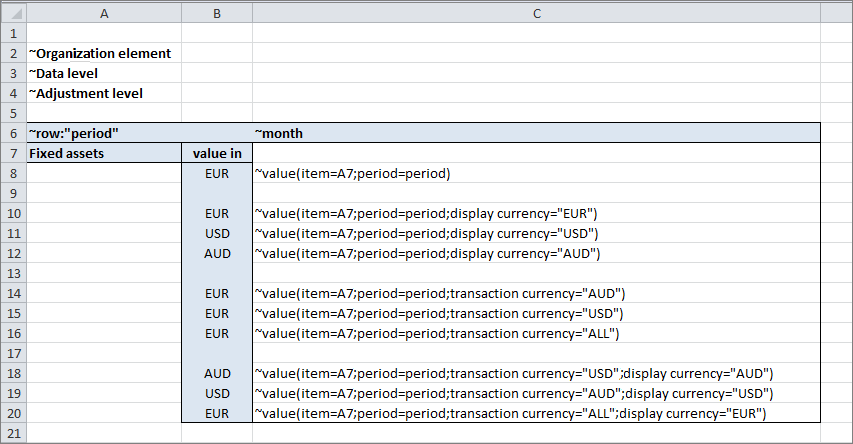853x444 pixels.
Task: Click the AUD cell in row 18
Action: tap(217, 373)
